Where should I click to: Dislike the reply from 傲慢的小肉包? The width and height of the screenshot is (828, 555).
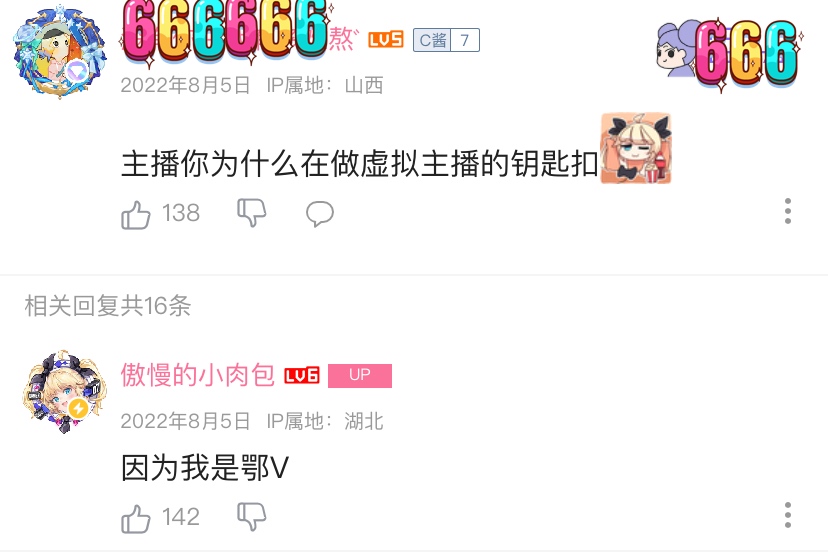(x=251, y=516)
